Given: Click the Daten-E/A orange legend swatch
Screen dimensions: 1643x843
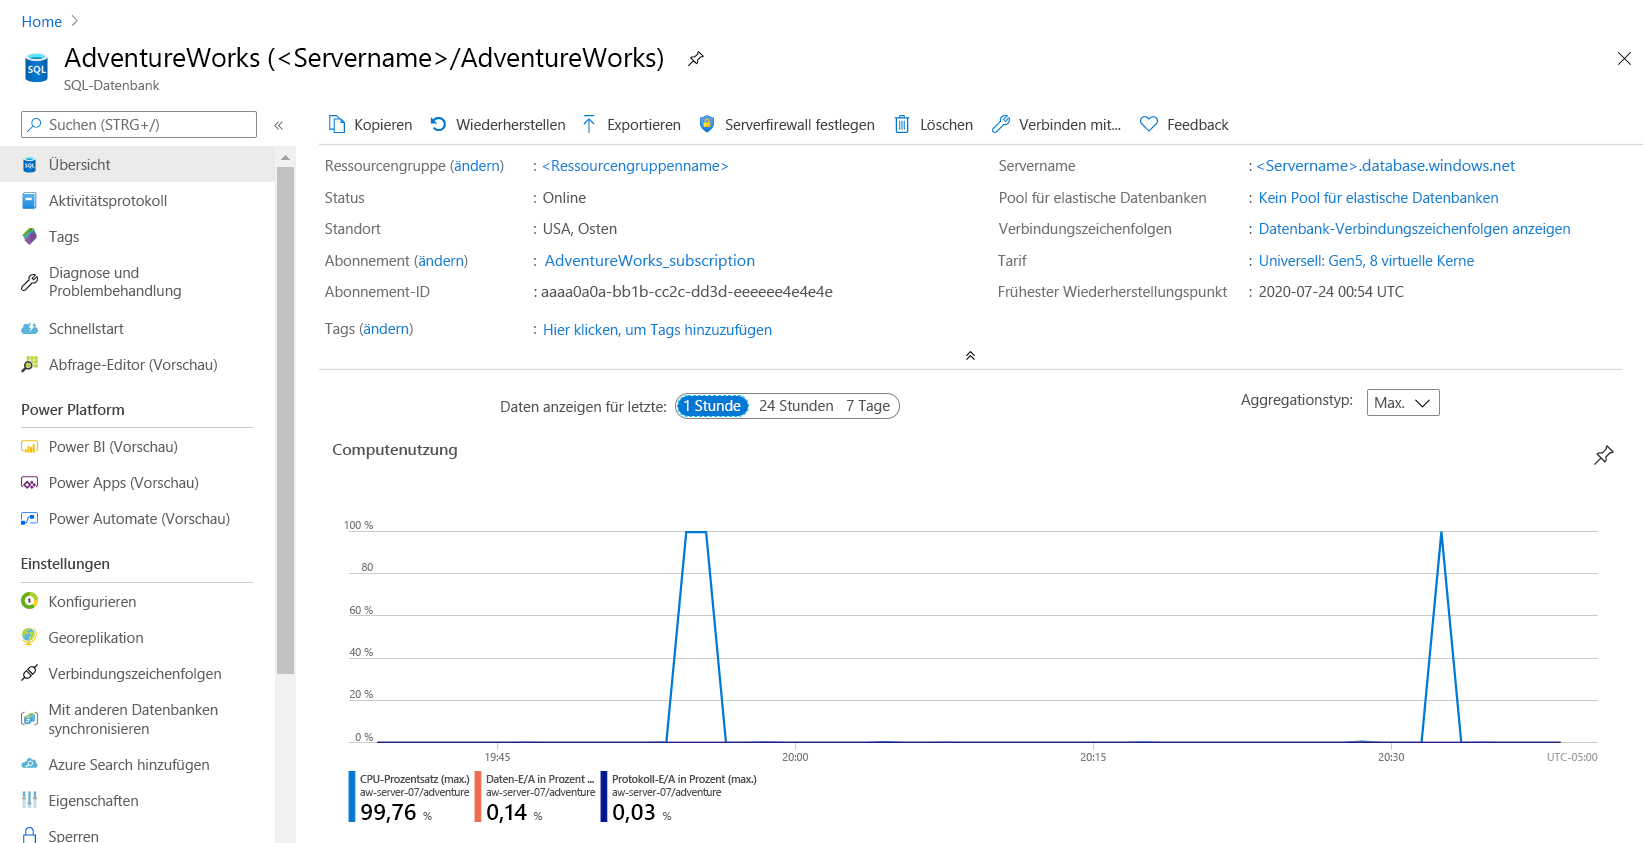Looking at the screenshot, I should [x=478, y=796].
